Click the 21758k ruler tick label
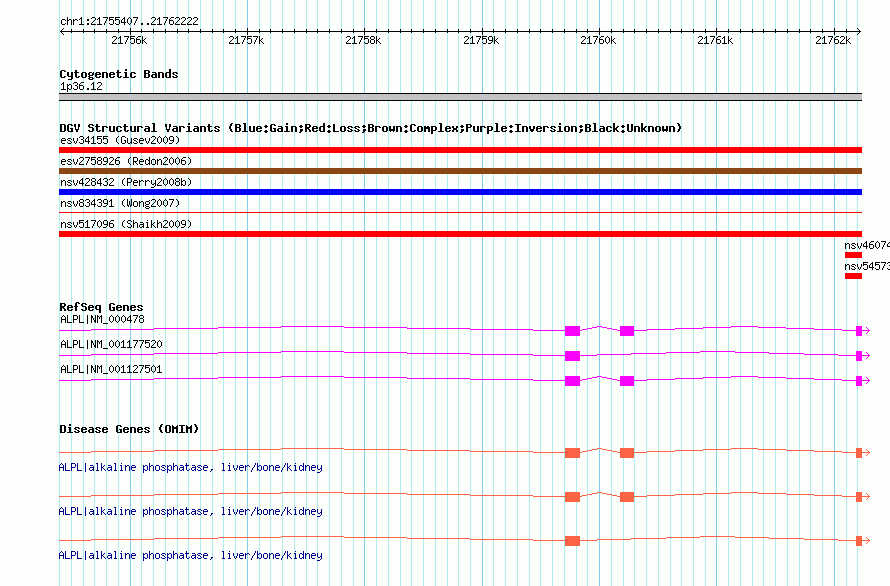This screenshot has height=586, width=890. [363, 40]
